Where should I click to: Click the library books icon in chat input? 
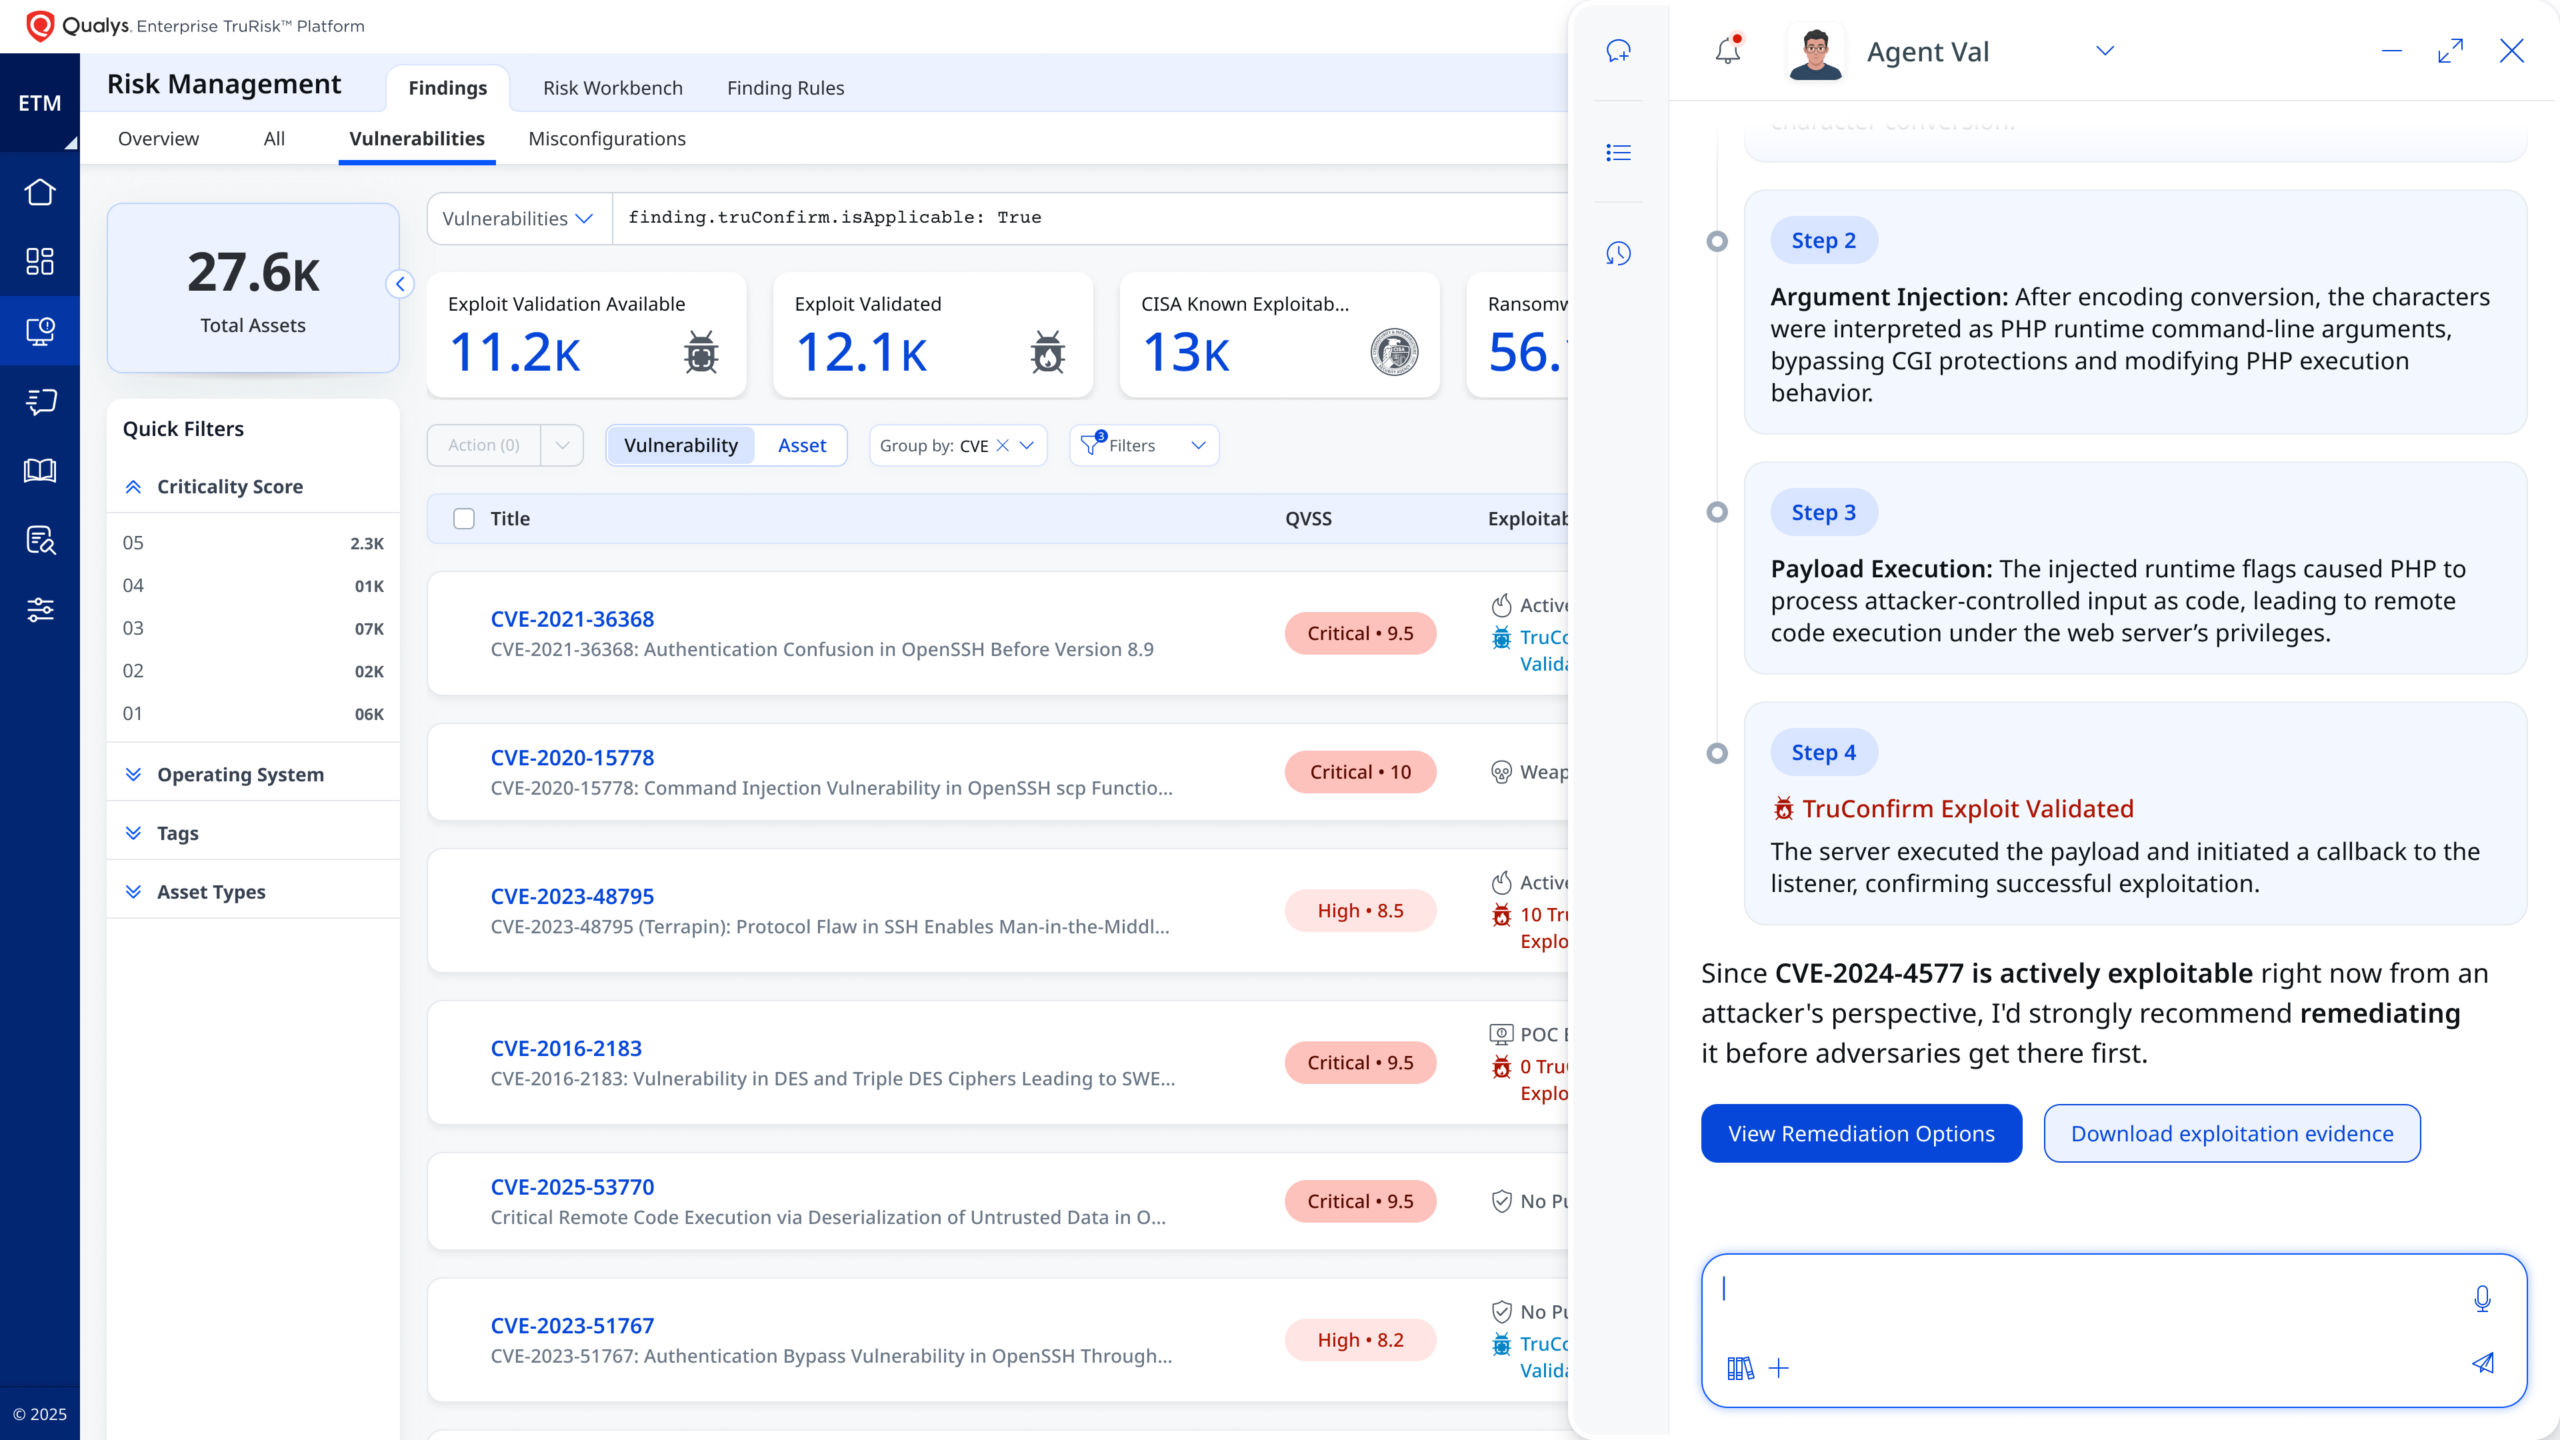1740,1368
